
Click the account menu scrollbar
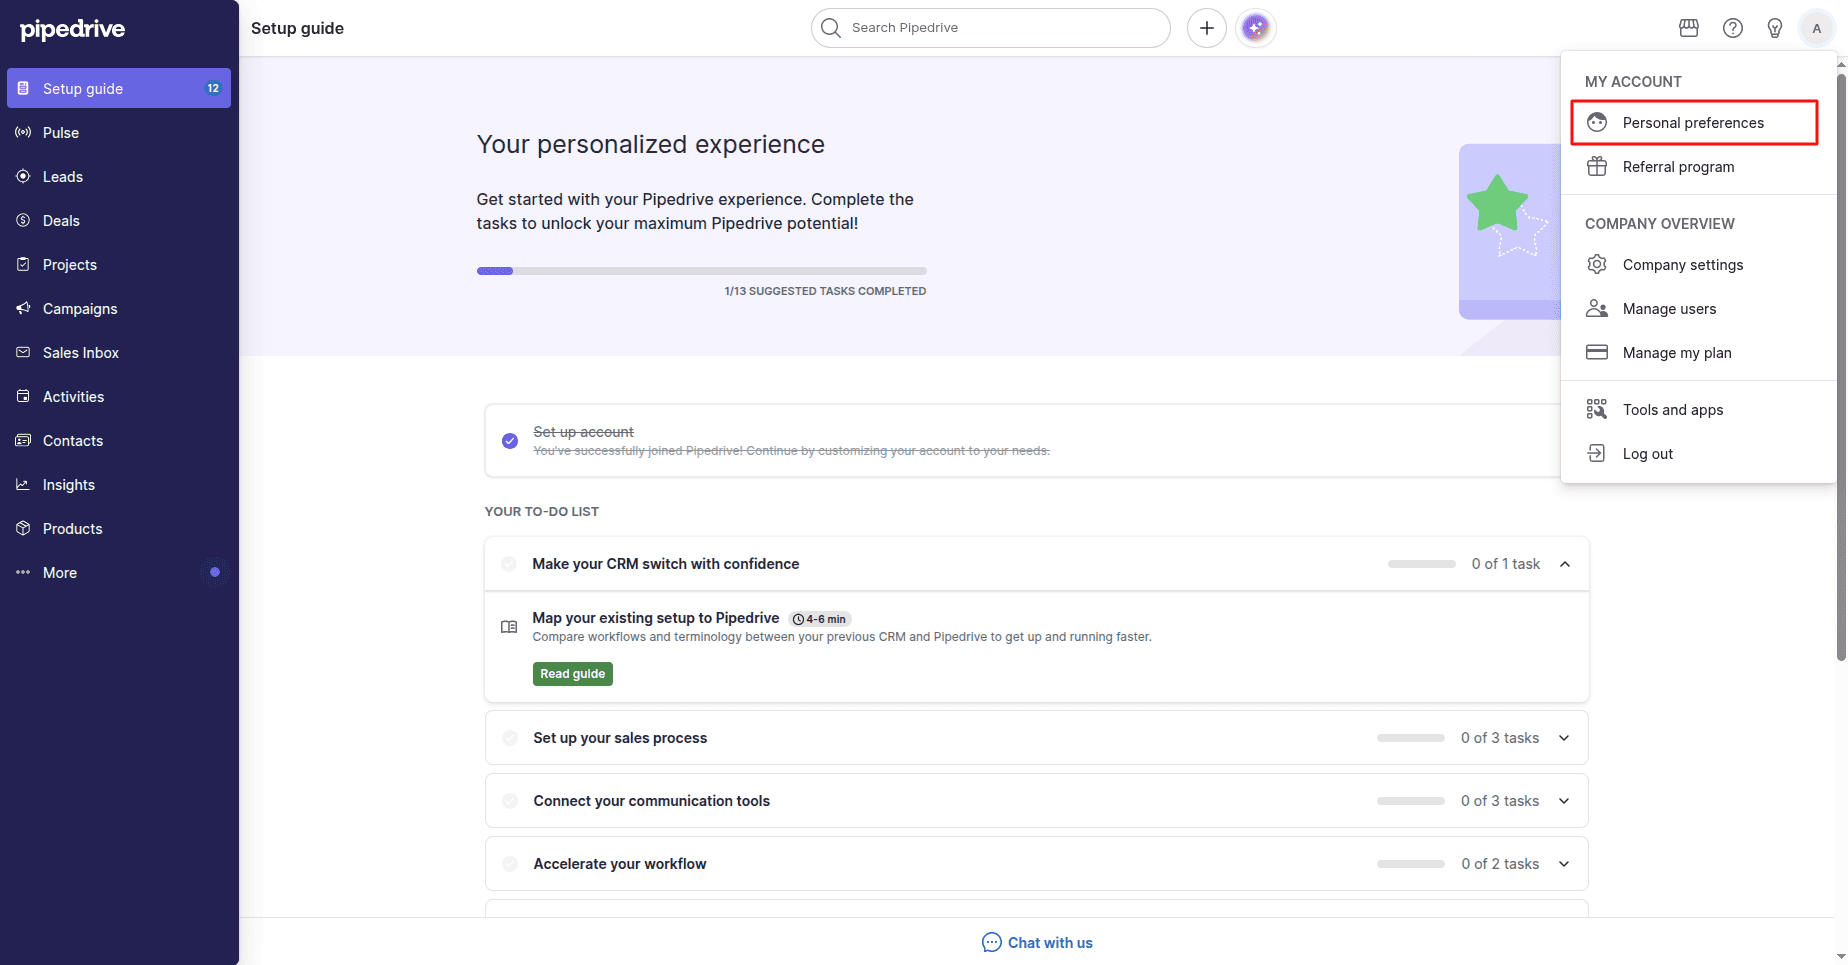point(1841,367)
